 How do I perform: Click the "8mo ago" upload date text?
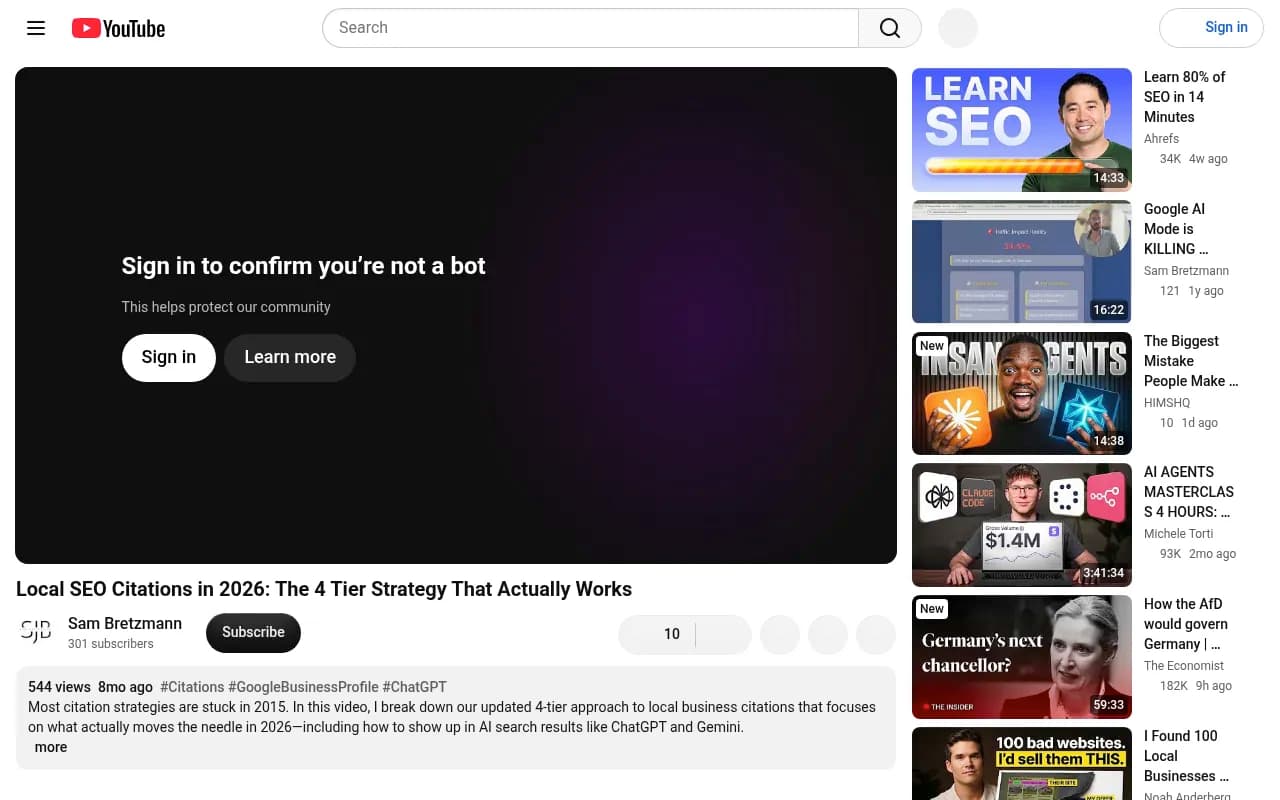point(125,687)
